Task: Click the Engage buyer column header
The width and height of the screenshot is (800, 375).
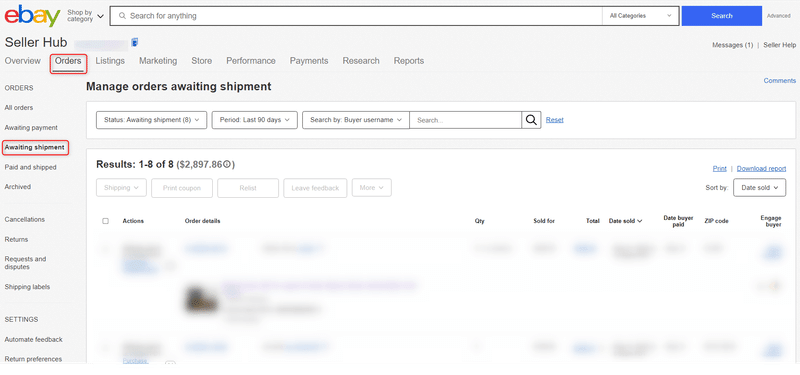Action: (771, 221)
